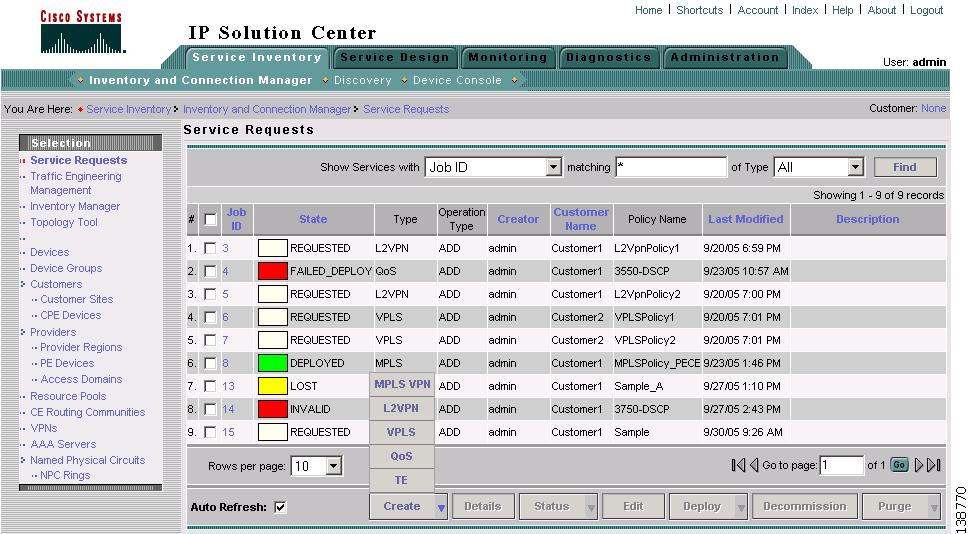This screenshot has height=534, width=968.
Task: Choose L2VPN from Create menu
Action: click(402, 408)
